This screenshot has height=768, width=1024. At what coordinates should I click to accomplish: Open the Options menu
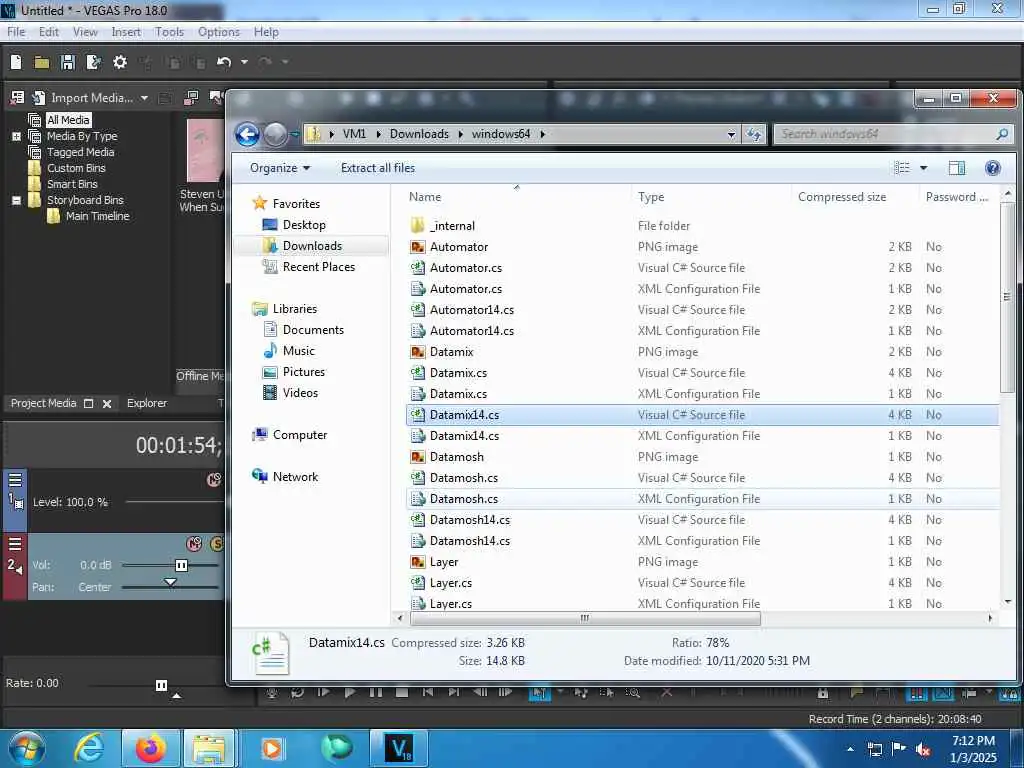click(219, 32)
